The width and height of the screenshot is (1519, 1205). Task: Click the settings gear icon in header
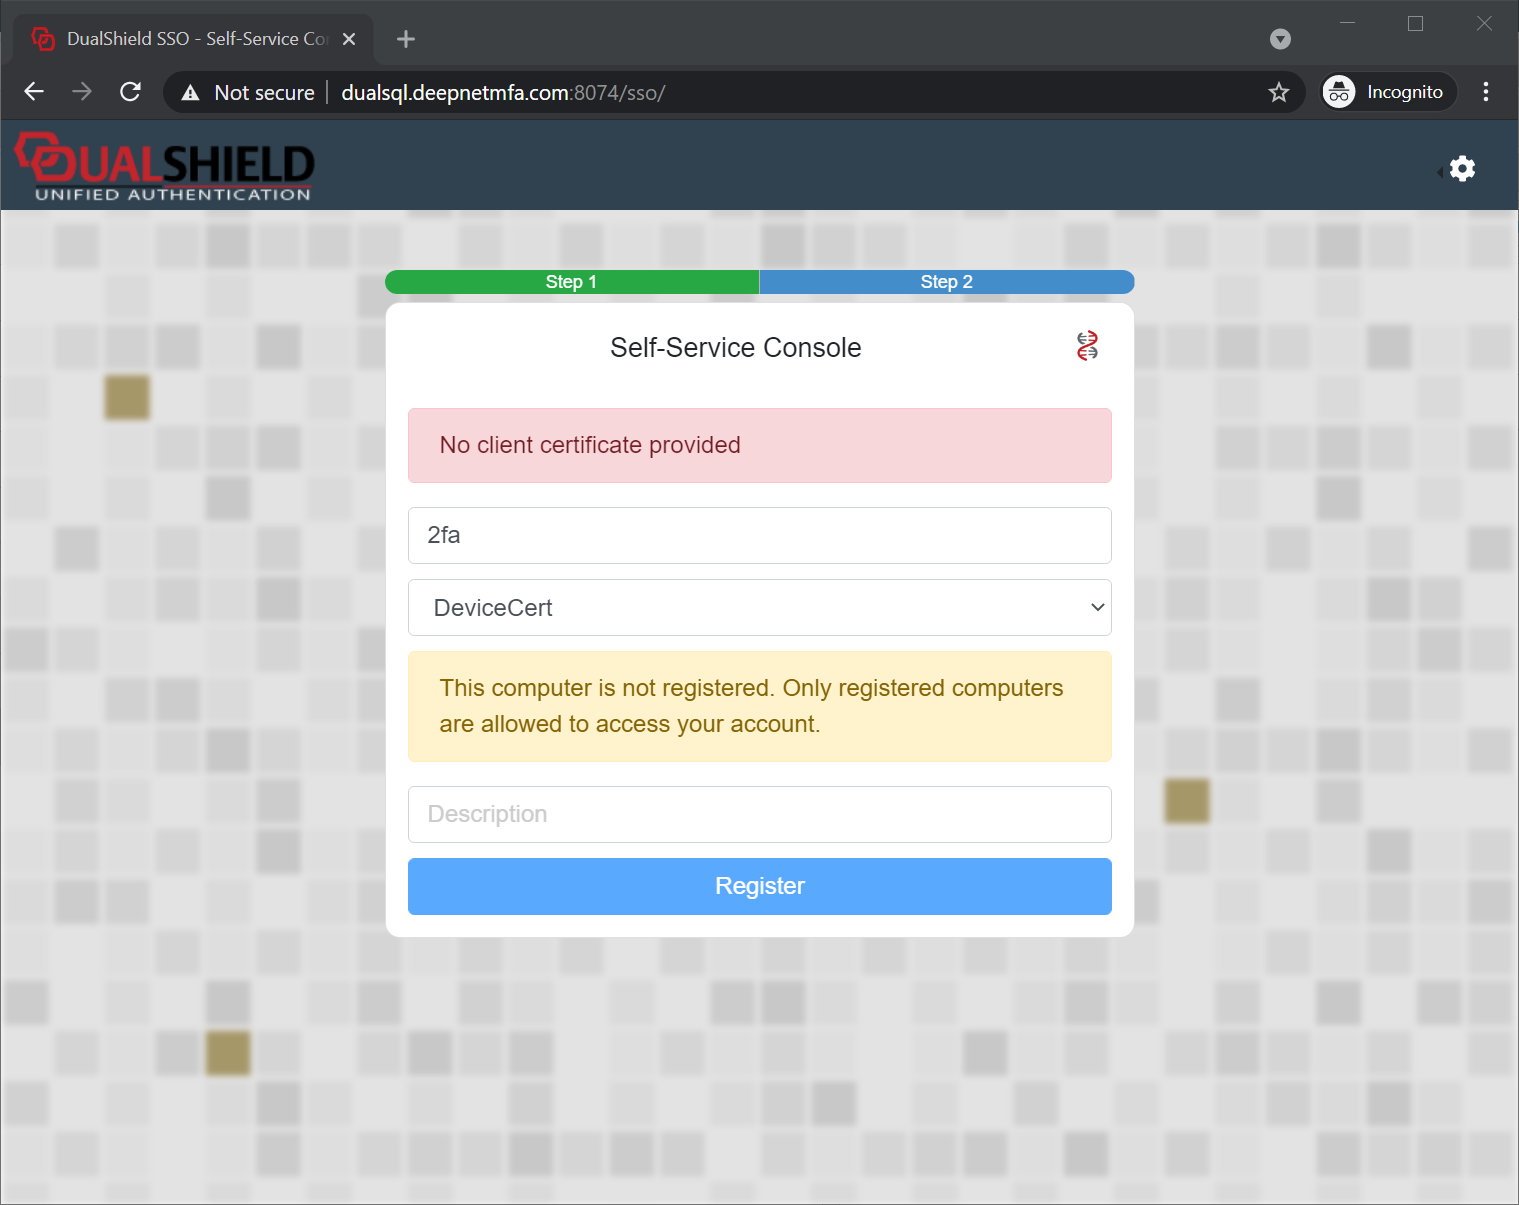(x=1462, y=168)
